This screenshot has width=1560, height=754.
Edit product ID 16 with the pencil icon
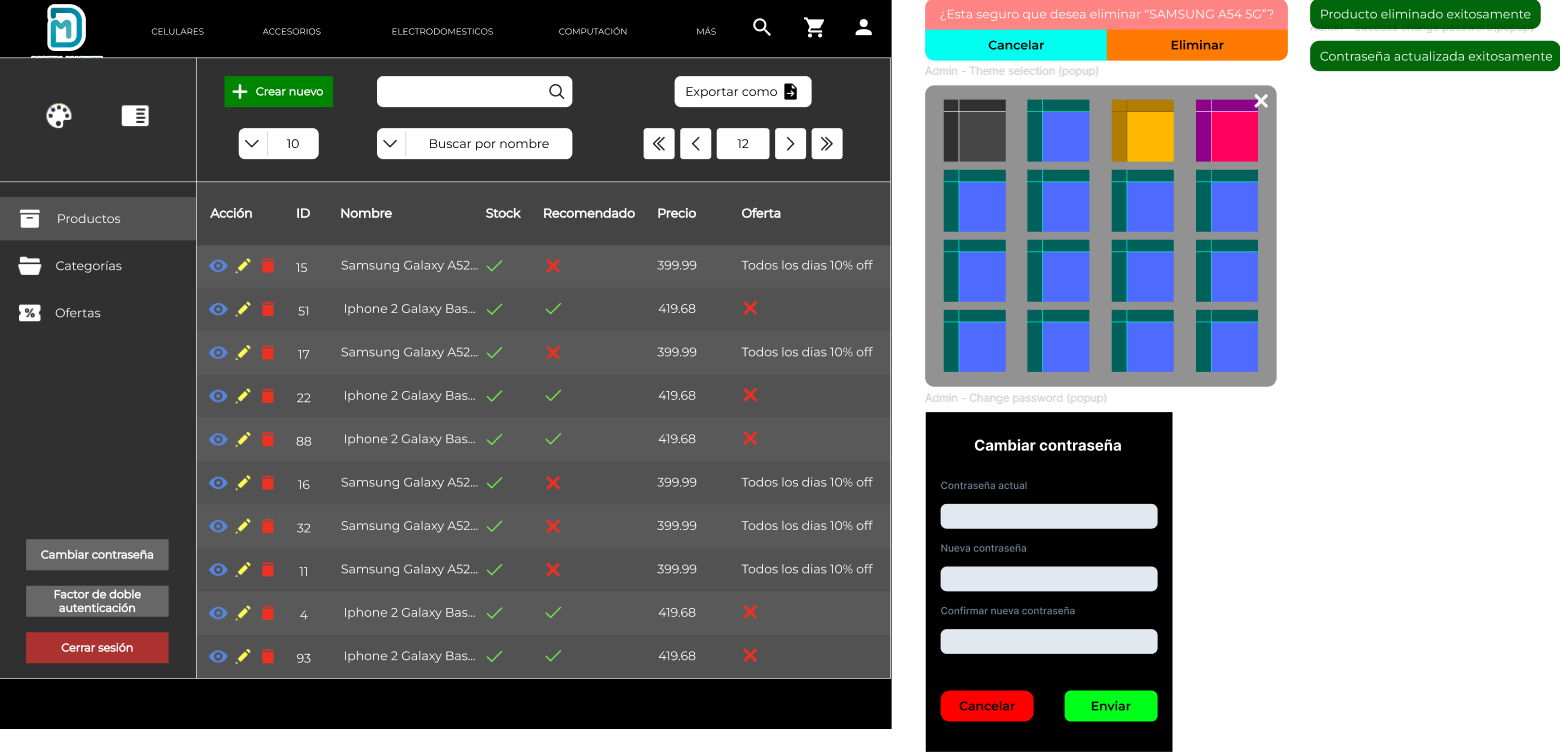coord(243,483)
